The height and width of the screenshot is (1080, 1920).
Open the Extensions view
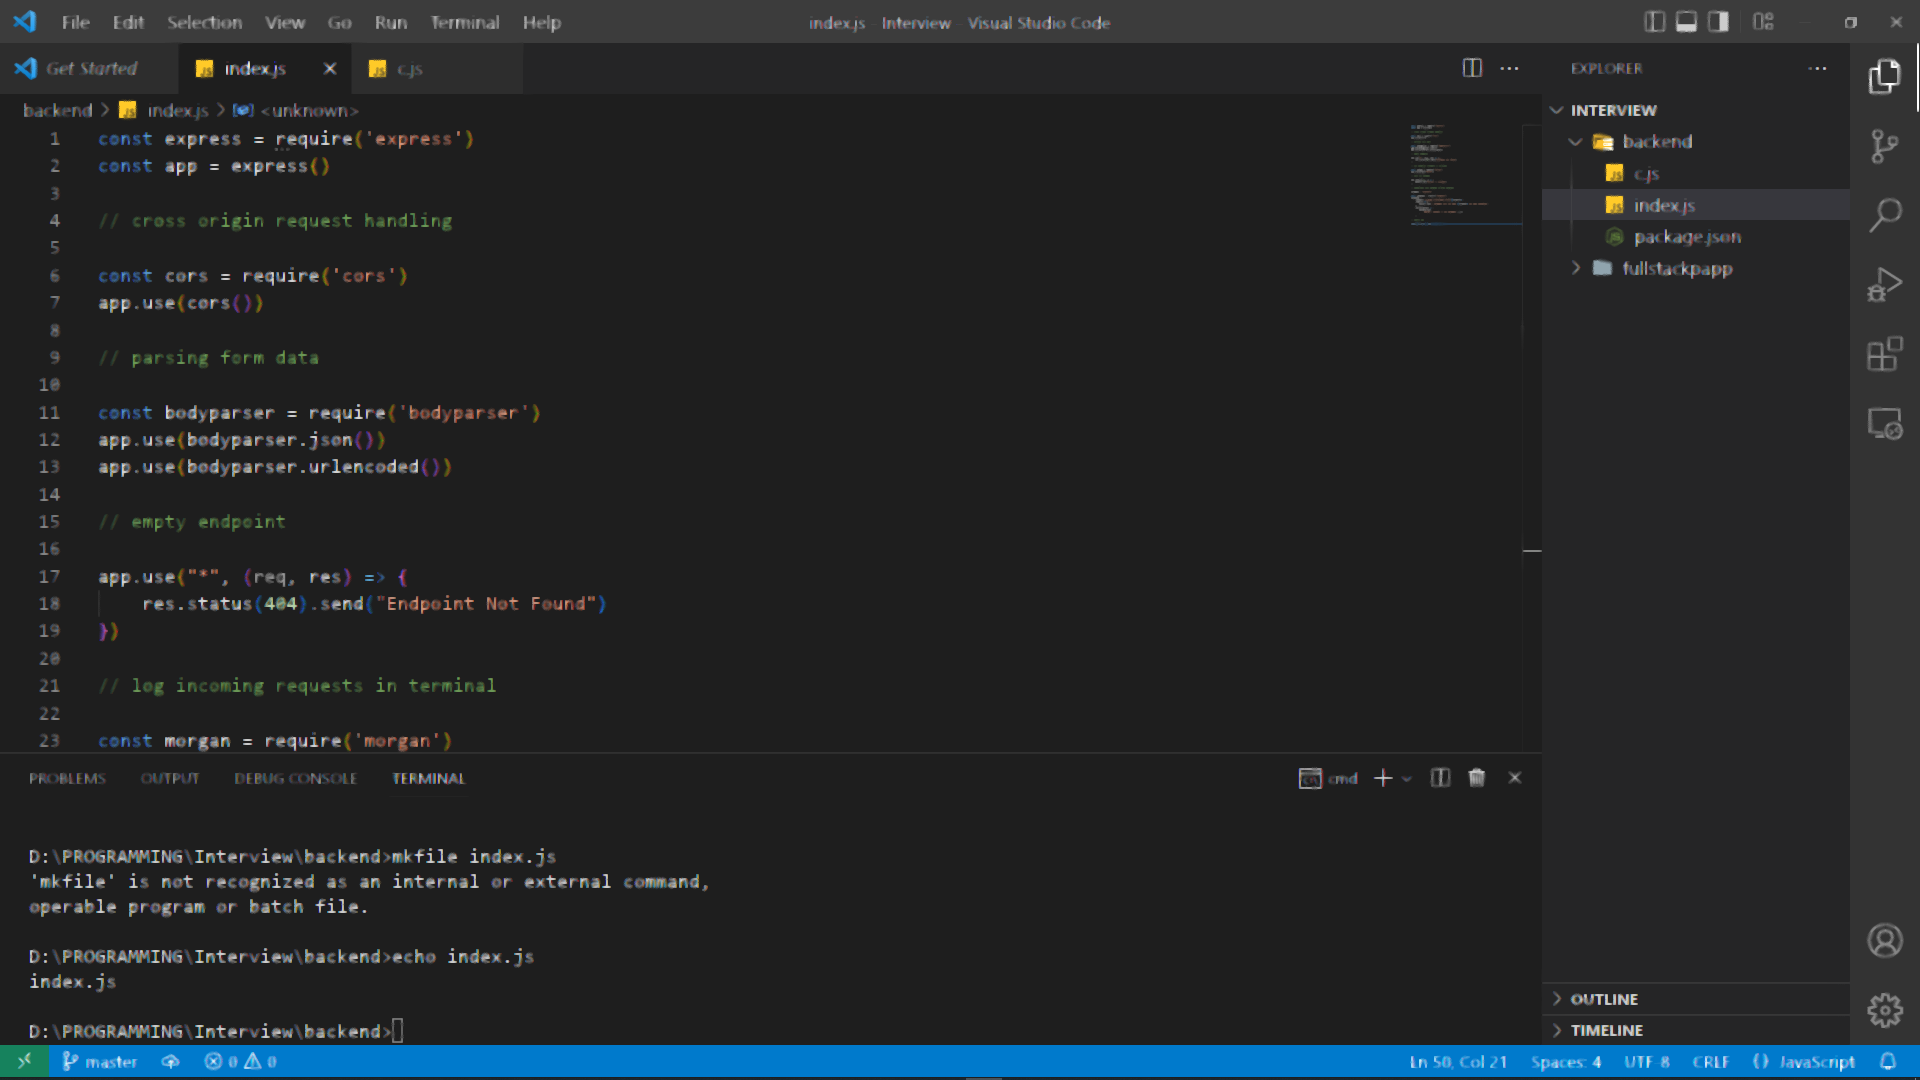point(1885,354)
